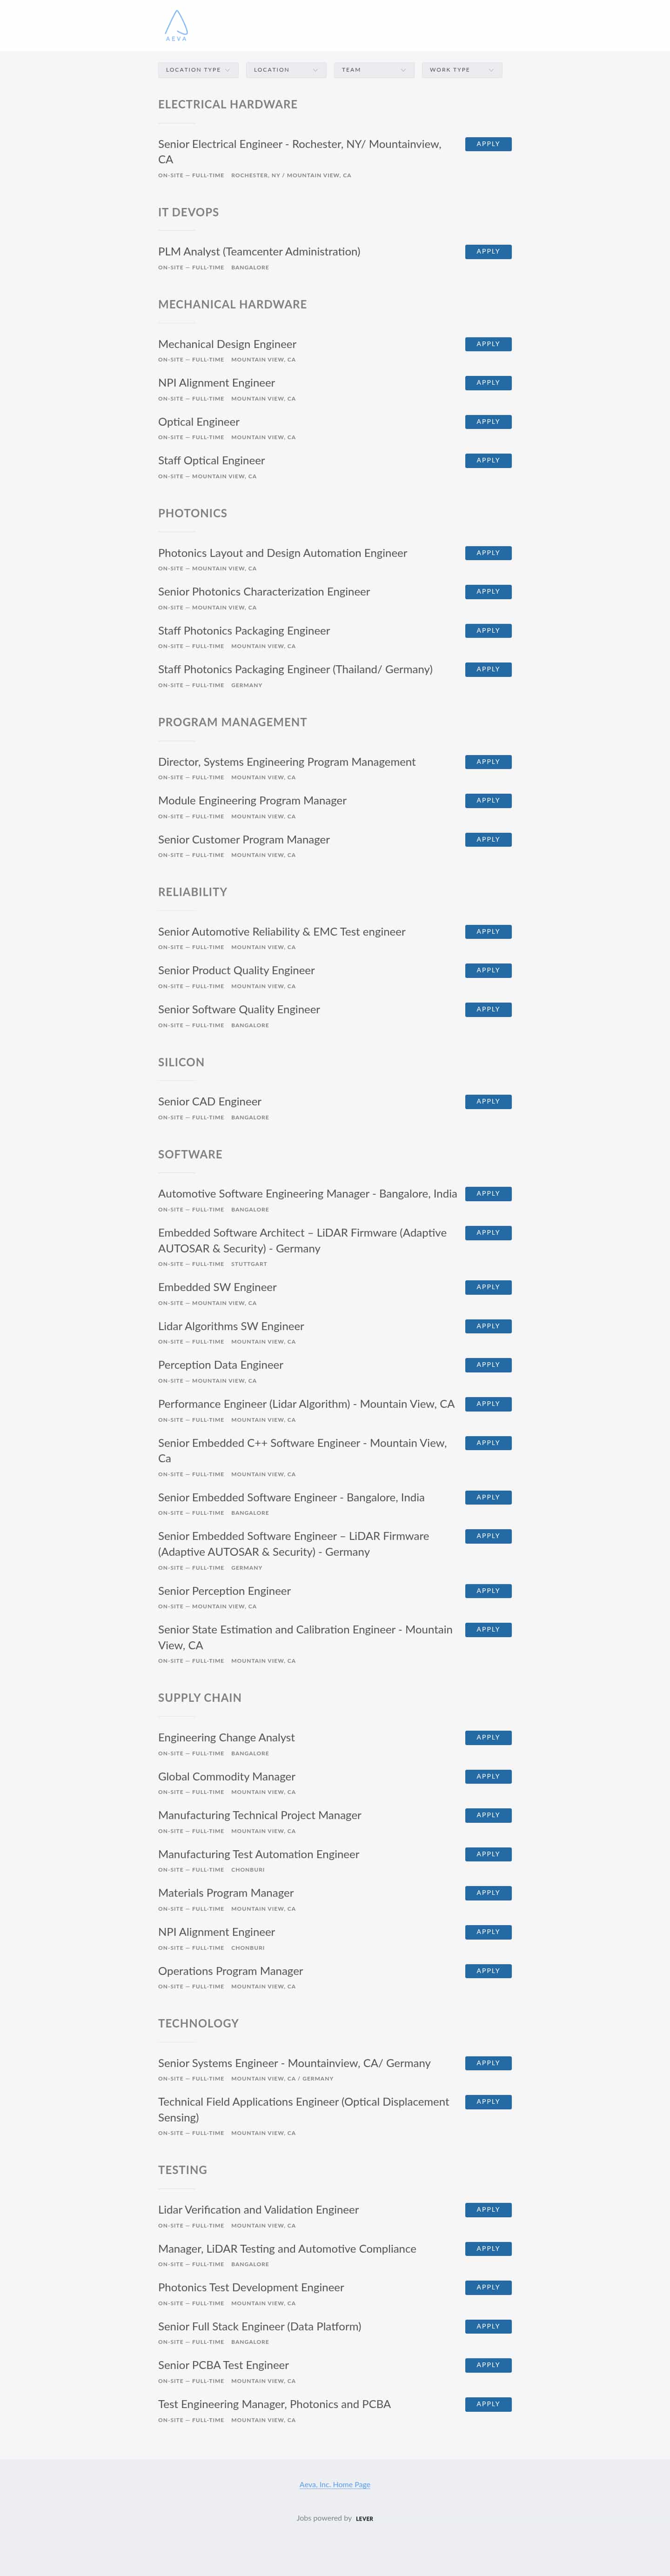The width and height of the screenshot is (670, 2576).
Task: Apply for Lidar Verification and Validation Engineer
Action: click(488, 2210)
